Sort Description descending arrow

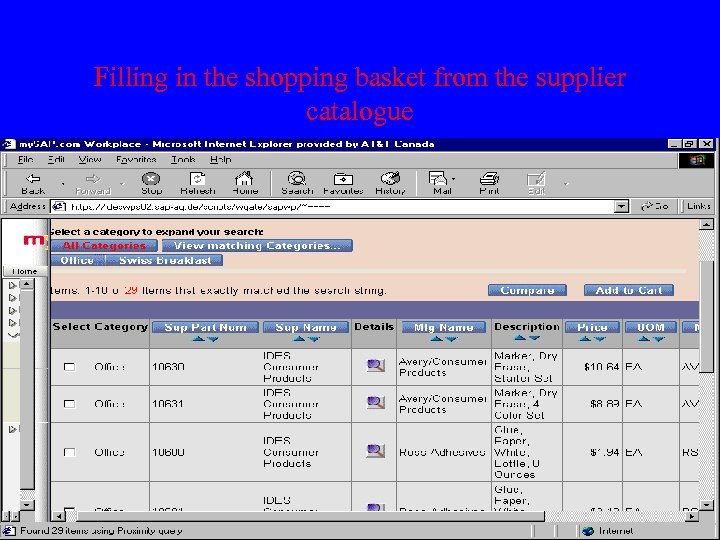coord(534,338)
